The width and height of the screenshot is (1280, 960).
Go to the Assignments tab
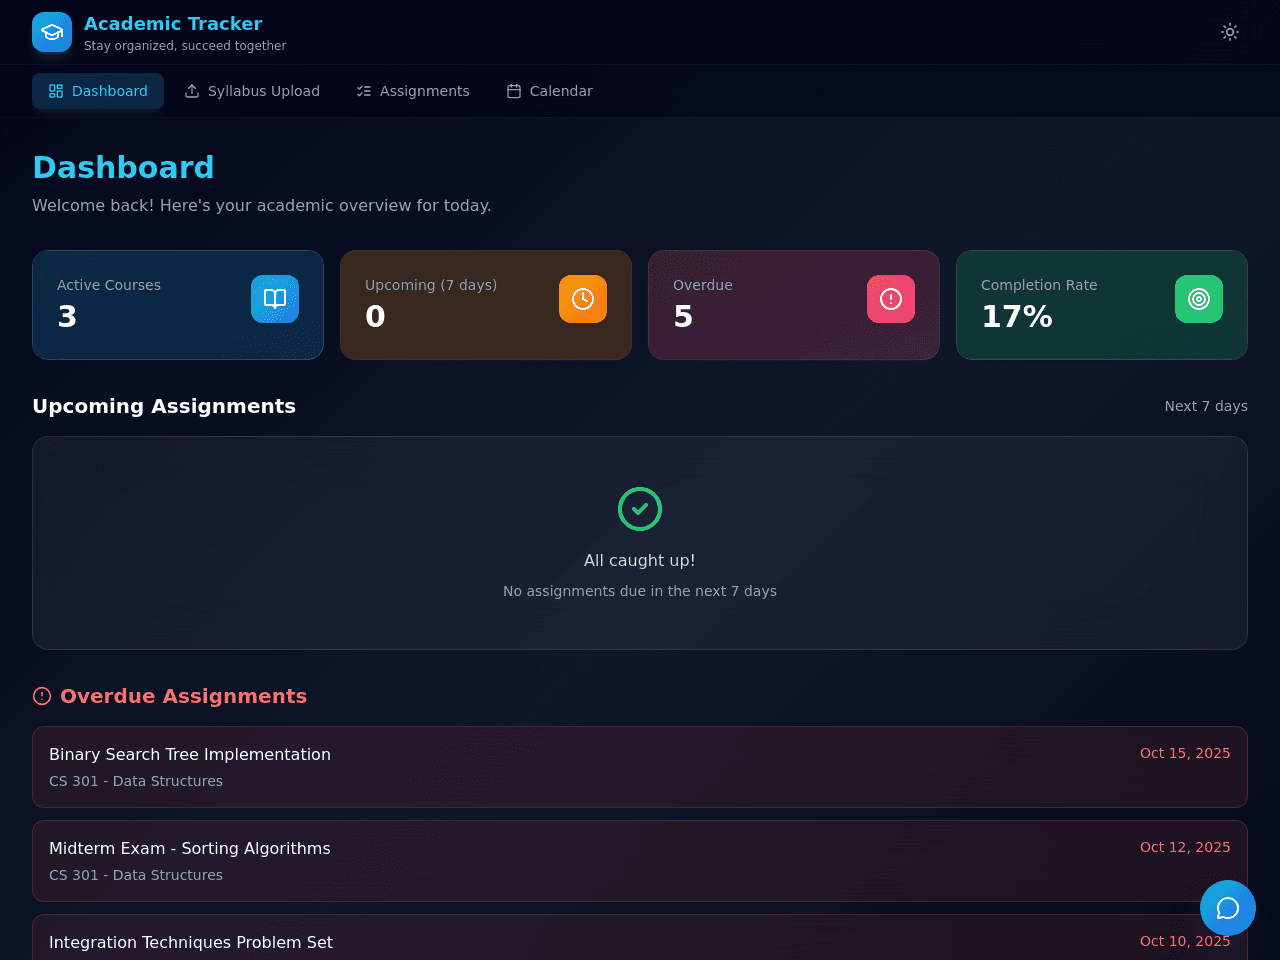point(413,91)
